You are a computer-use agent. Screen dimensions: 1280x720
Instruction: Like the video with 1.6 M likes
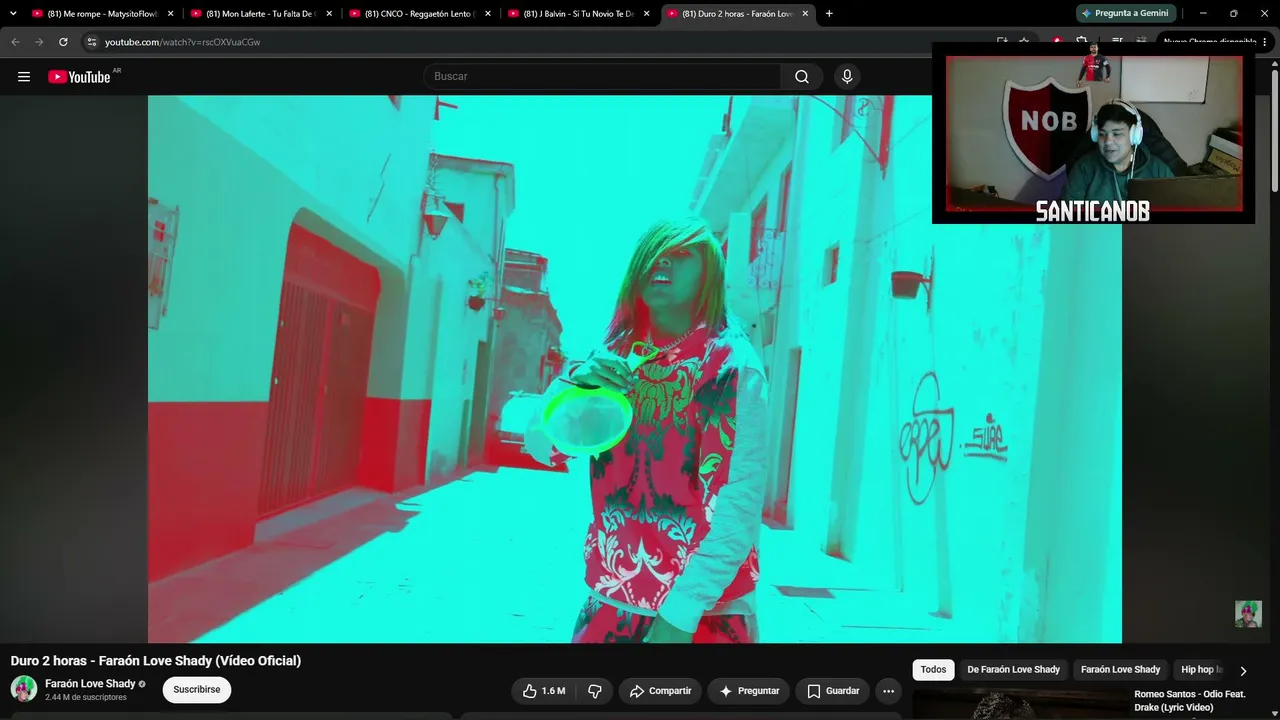point(544,691)
